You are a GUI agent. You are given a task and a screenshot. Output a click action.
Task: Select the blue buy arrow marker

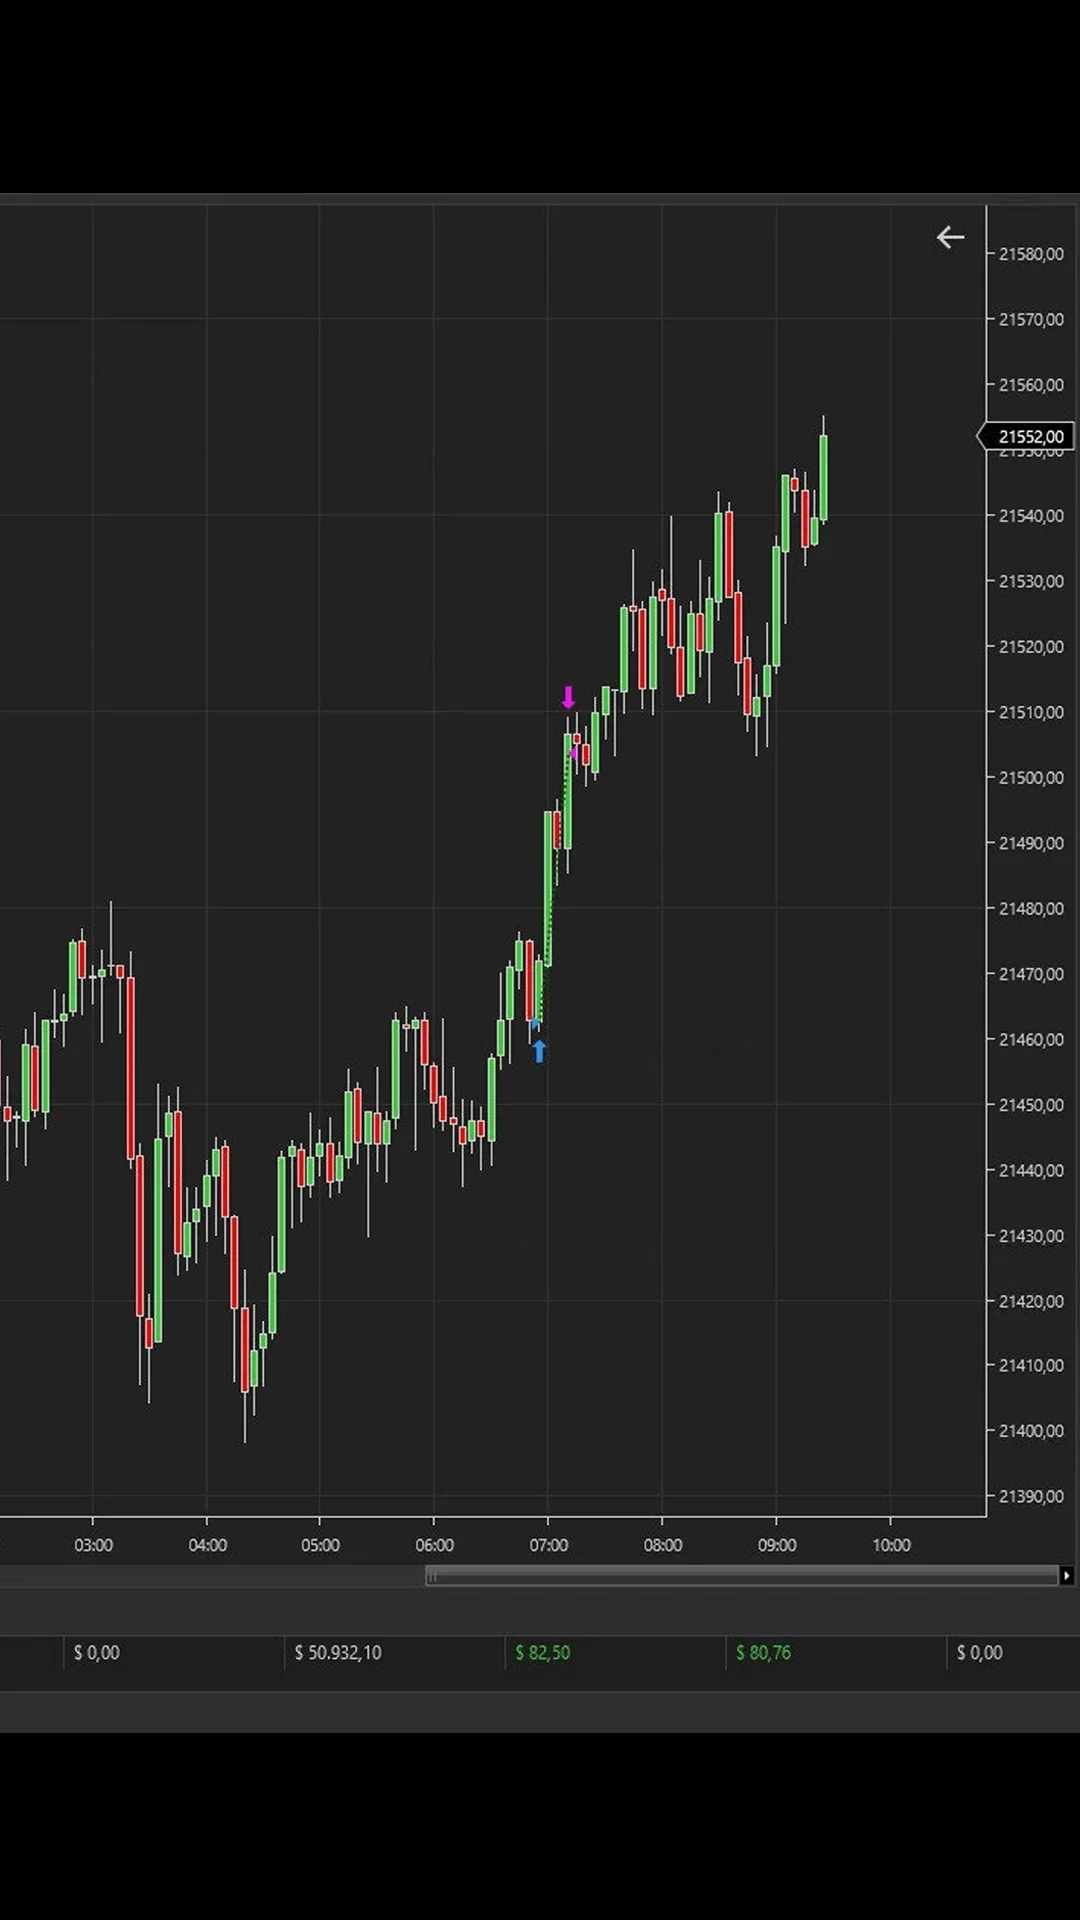(x=540, y=1051)
